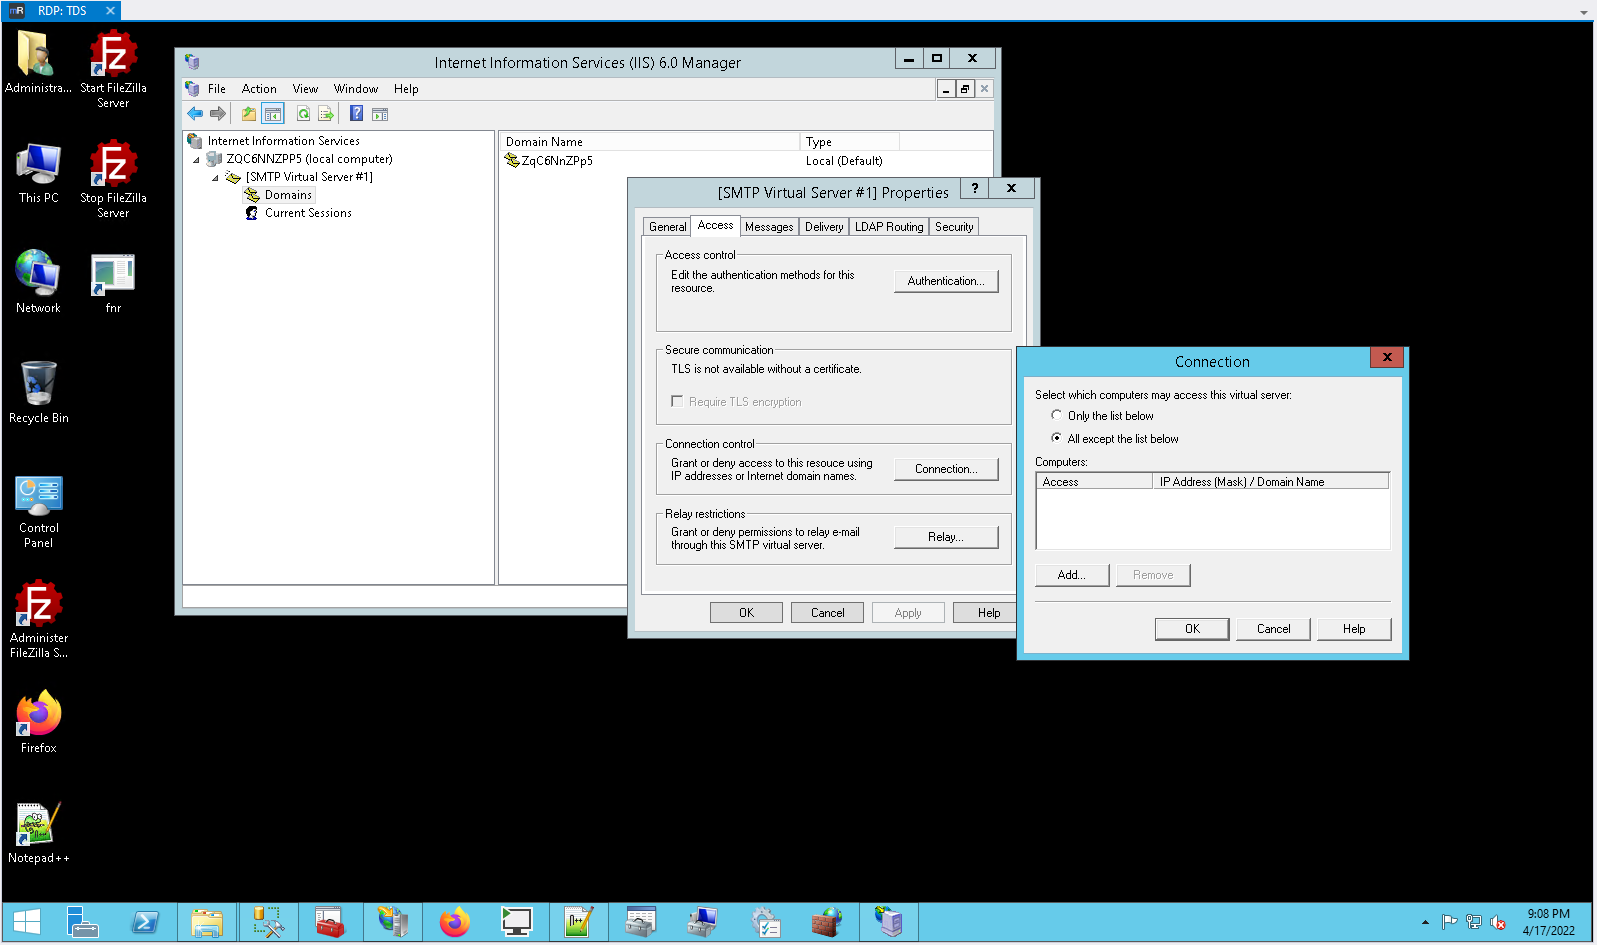
Task: Click the Connection... button in Properties
Action: [946, 469]
